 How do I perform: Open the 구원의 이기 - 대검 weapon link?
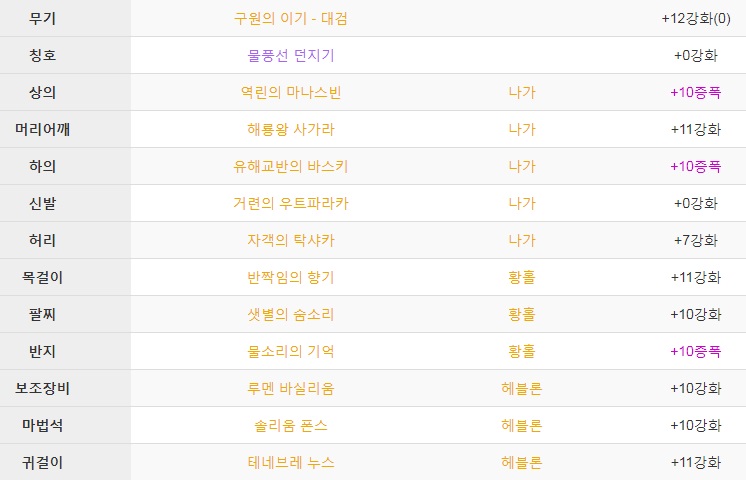[290, 19]
